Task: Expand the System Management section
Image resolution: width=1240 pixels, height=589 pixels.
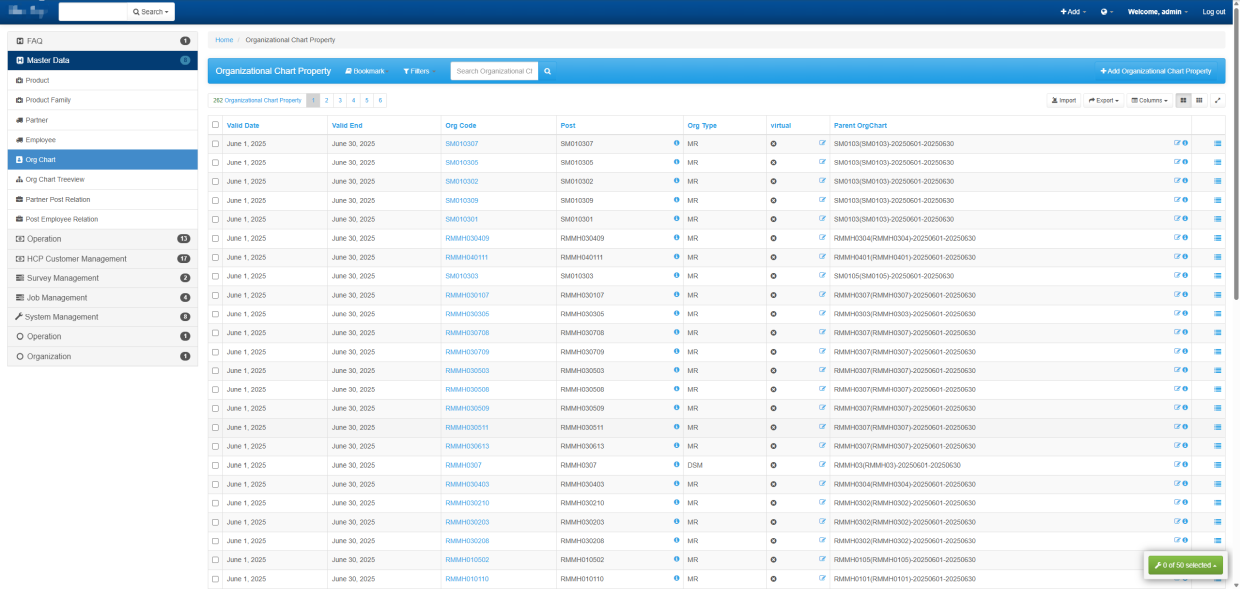Action: [103, 317]
